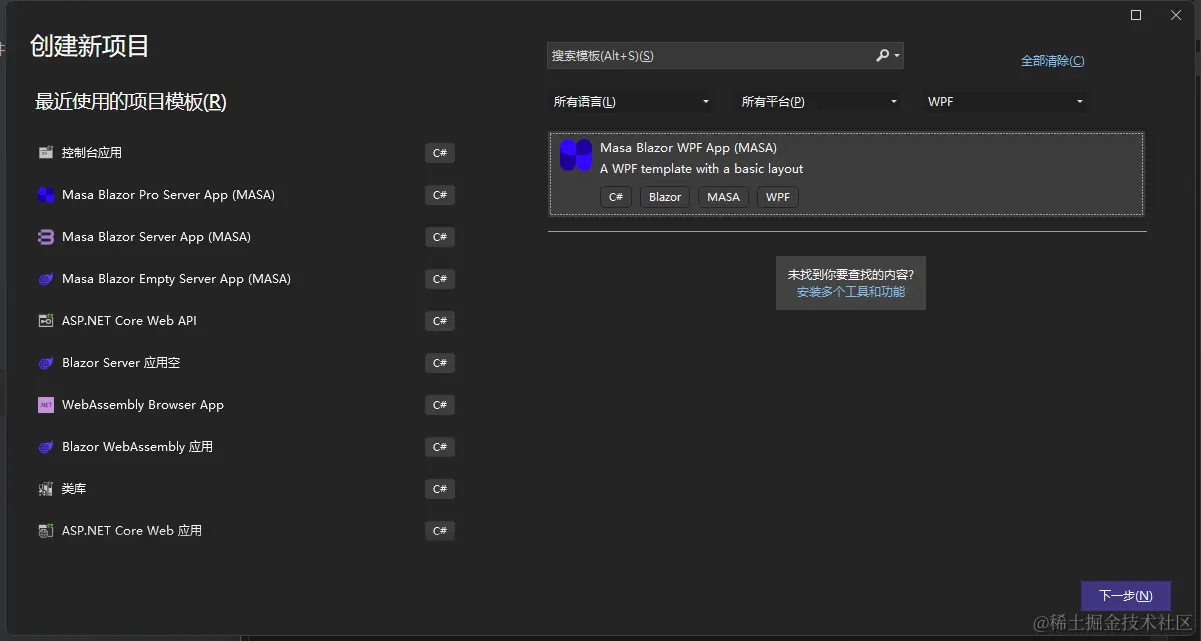Click C# badge on ASP.NET Core Web API row

(440, 321)
